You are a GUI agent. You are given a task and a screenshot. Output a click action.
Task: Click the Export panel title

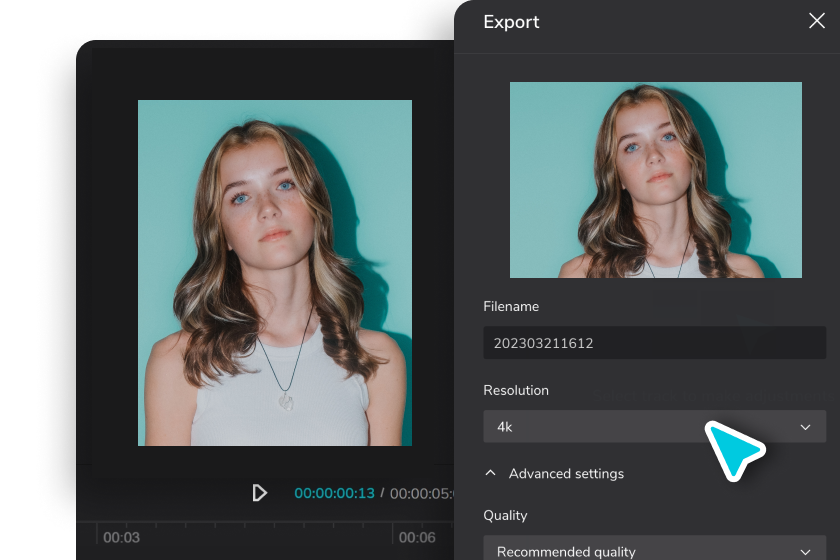click(x=511, y=22)
